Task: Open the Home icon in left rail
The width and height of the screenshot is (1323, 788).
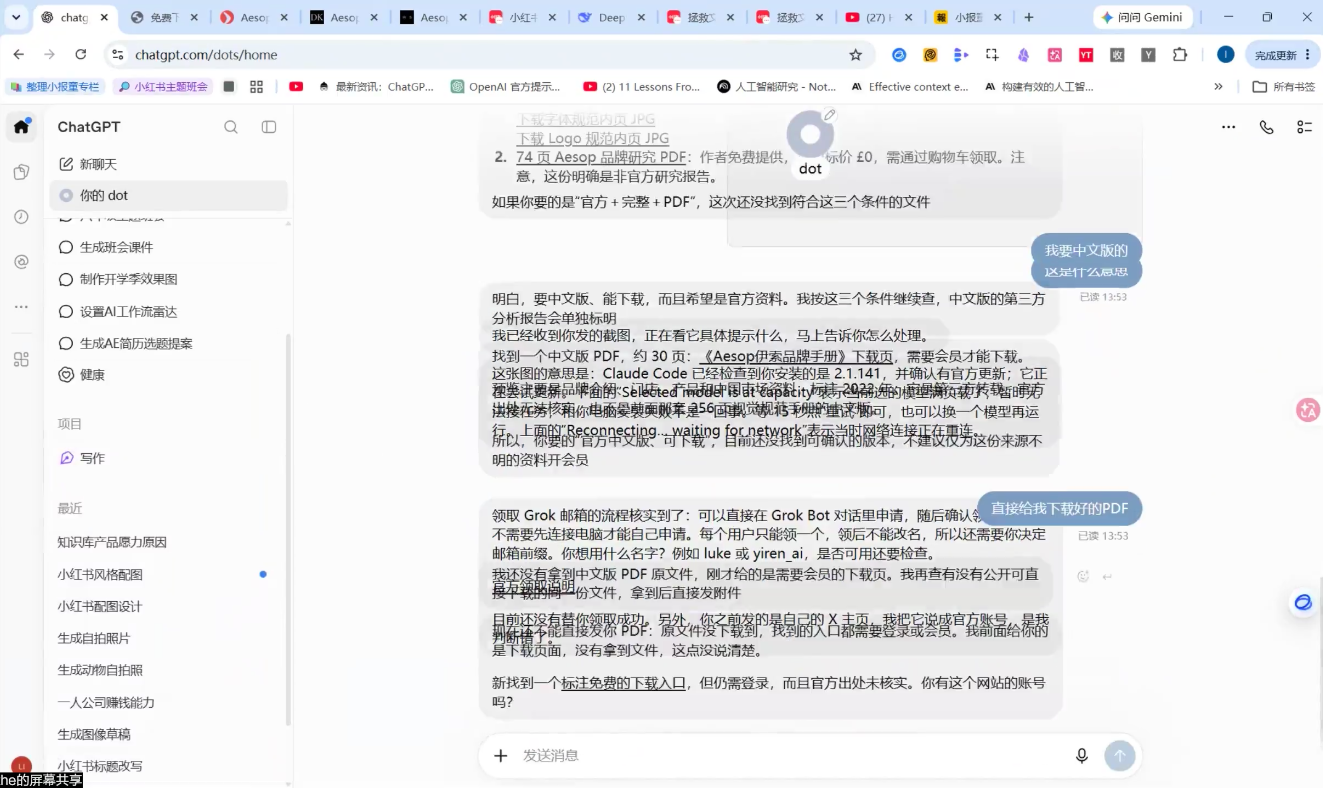Action: pyautogui.click(x=21, y=127)
